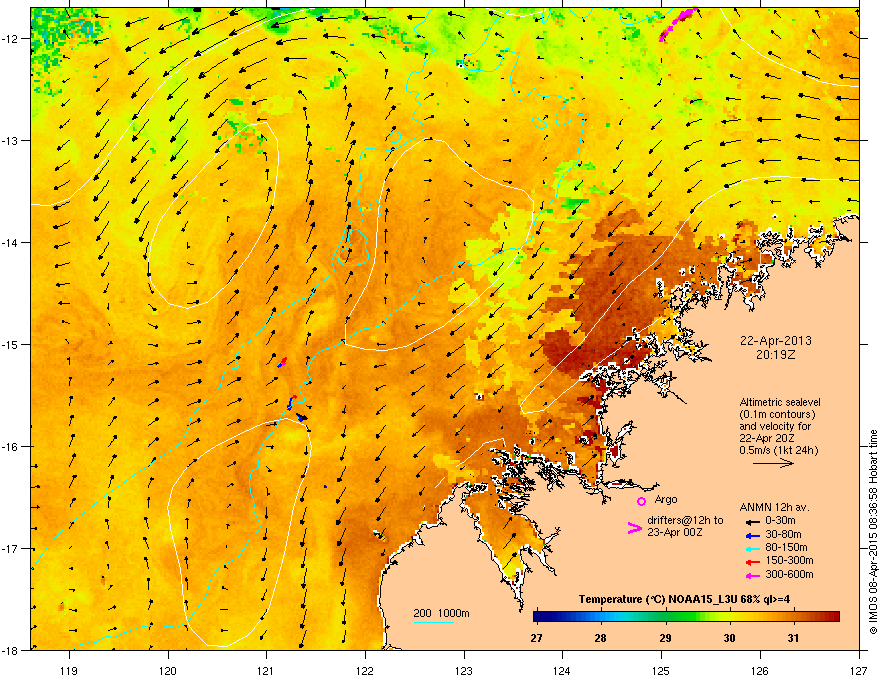This screenshot has width=880, height=680.
Task: Click the magenta Argo circle legend symbol
Action: pos(641,501)
